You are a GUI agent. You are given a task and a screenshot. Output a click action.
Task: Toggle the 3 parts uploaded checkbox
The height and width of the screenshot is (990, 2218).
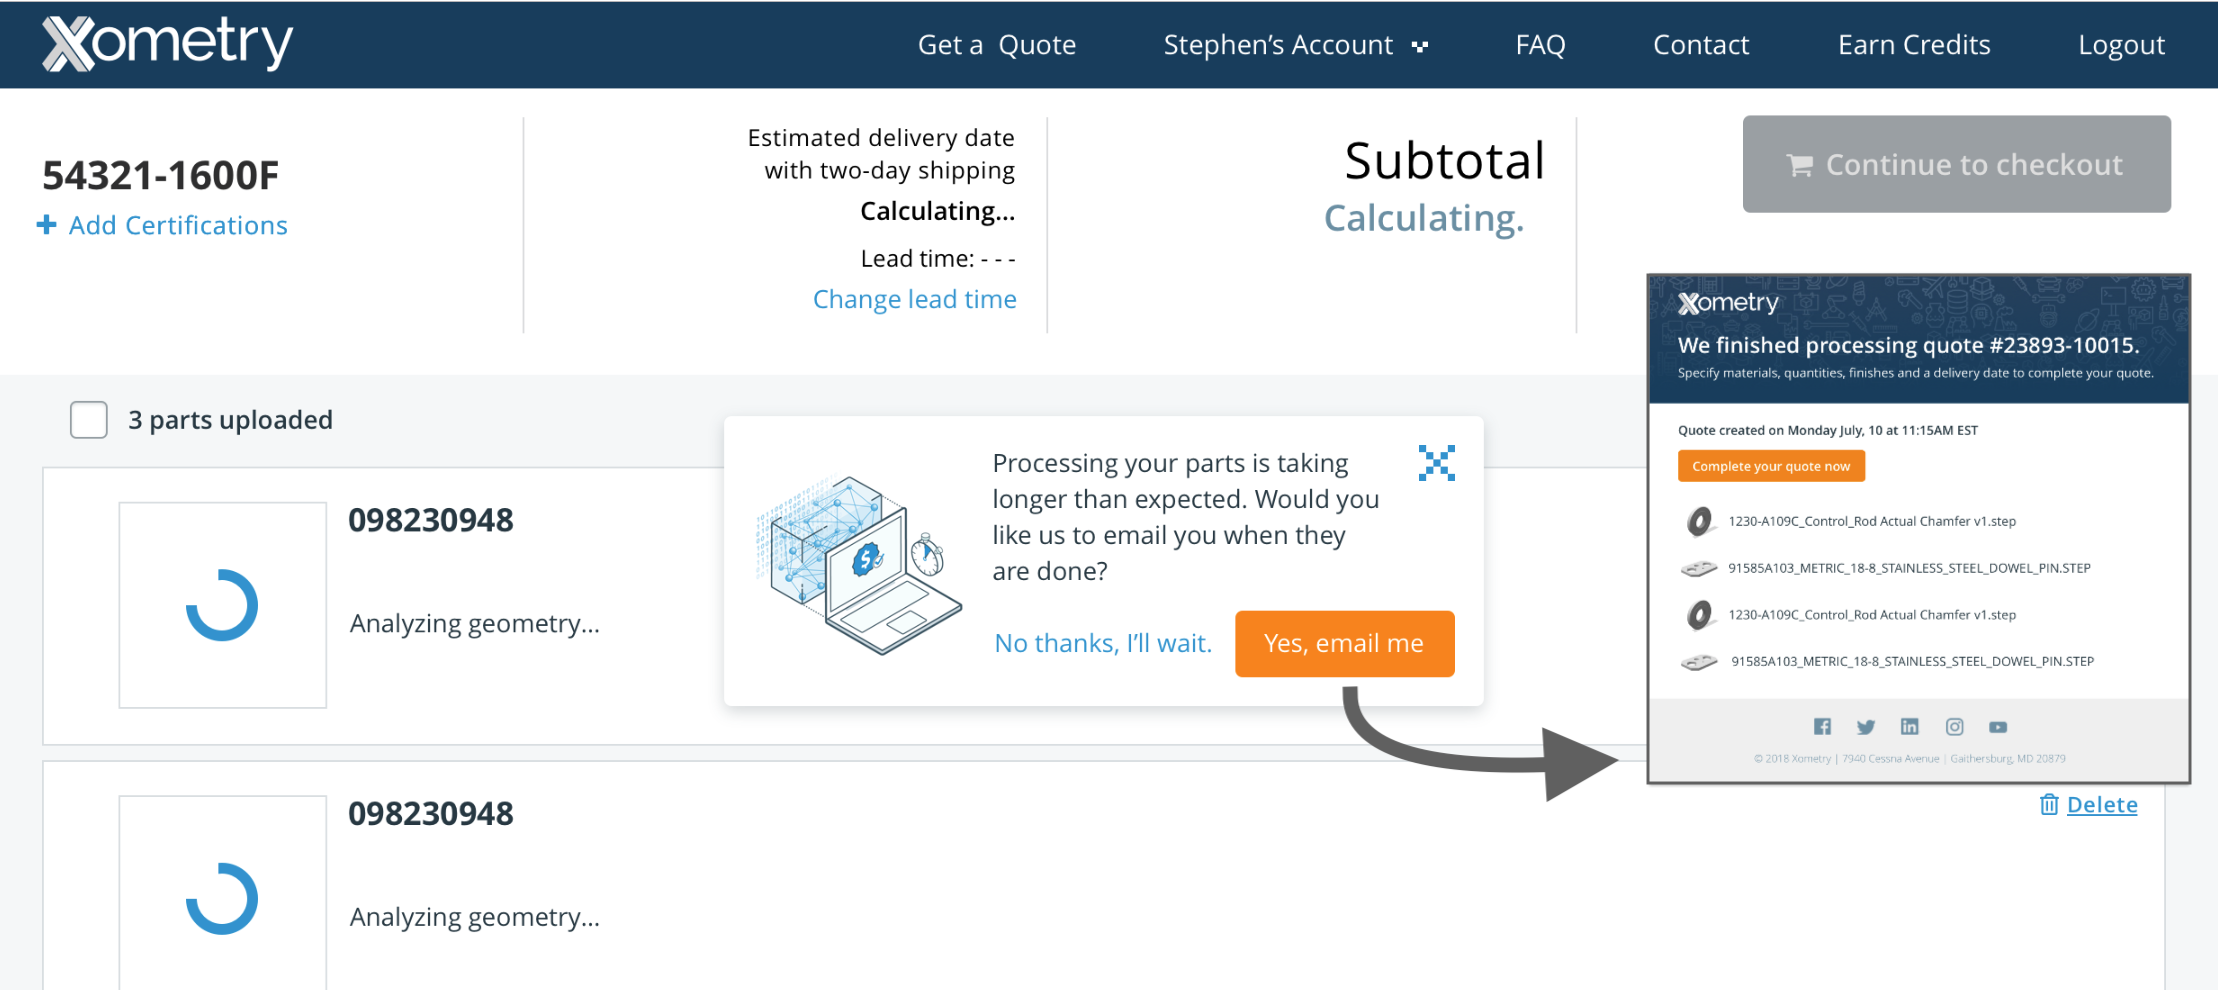[89, 420]
